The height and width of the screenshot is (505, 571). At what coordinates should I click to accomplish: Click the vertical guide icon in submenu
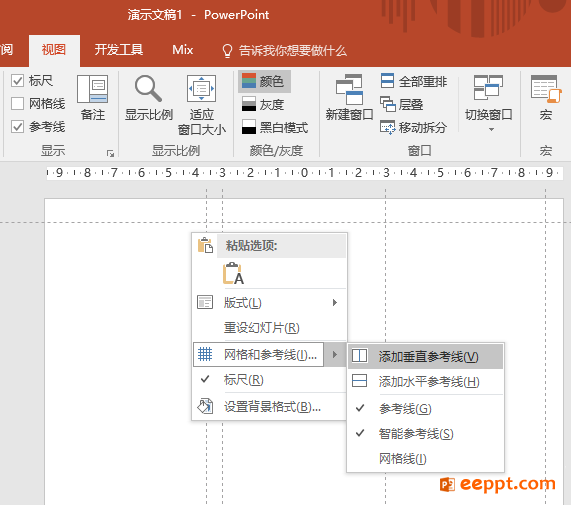coord(360,356)
